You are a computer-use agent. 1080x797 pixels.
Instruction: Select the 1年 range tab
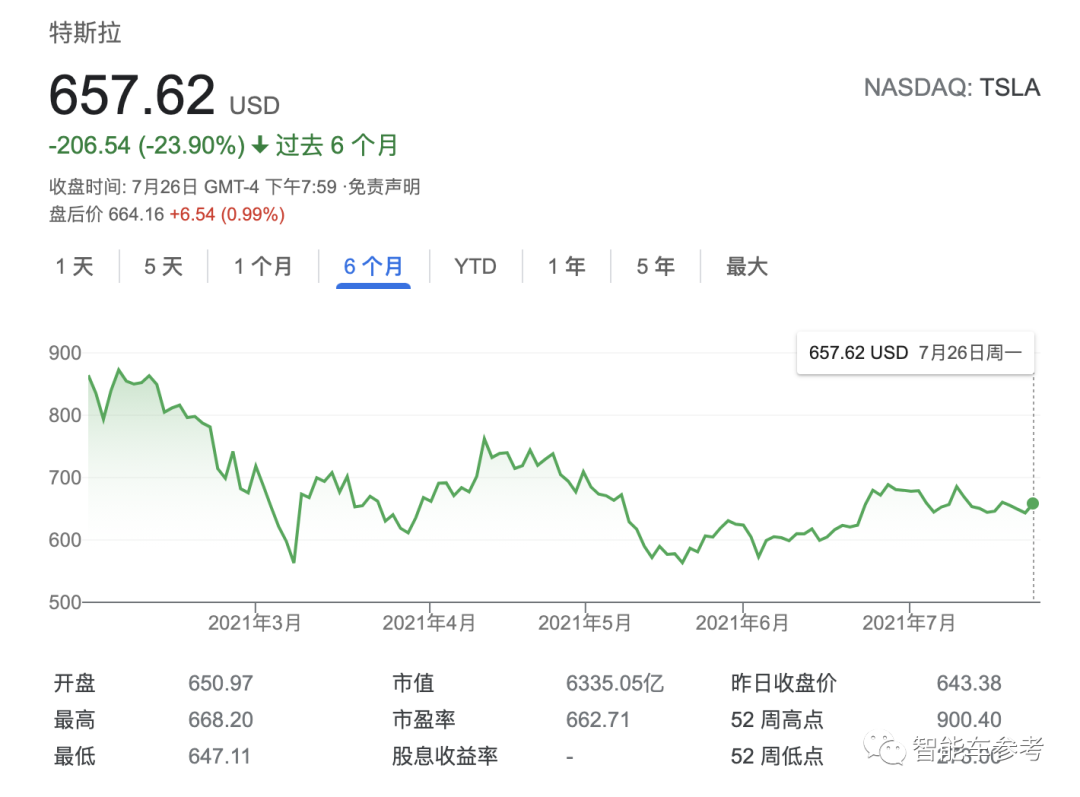pyautogui.click(x=566, y=266)
